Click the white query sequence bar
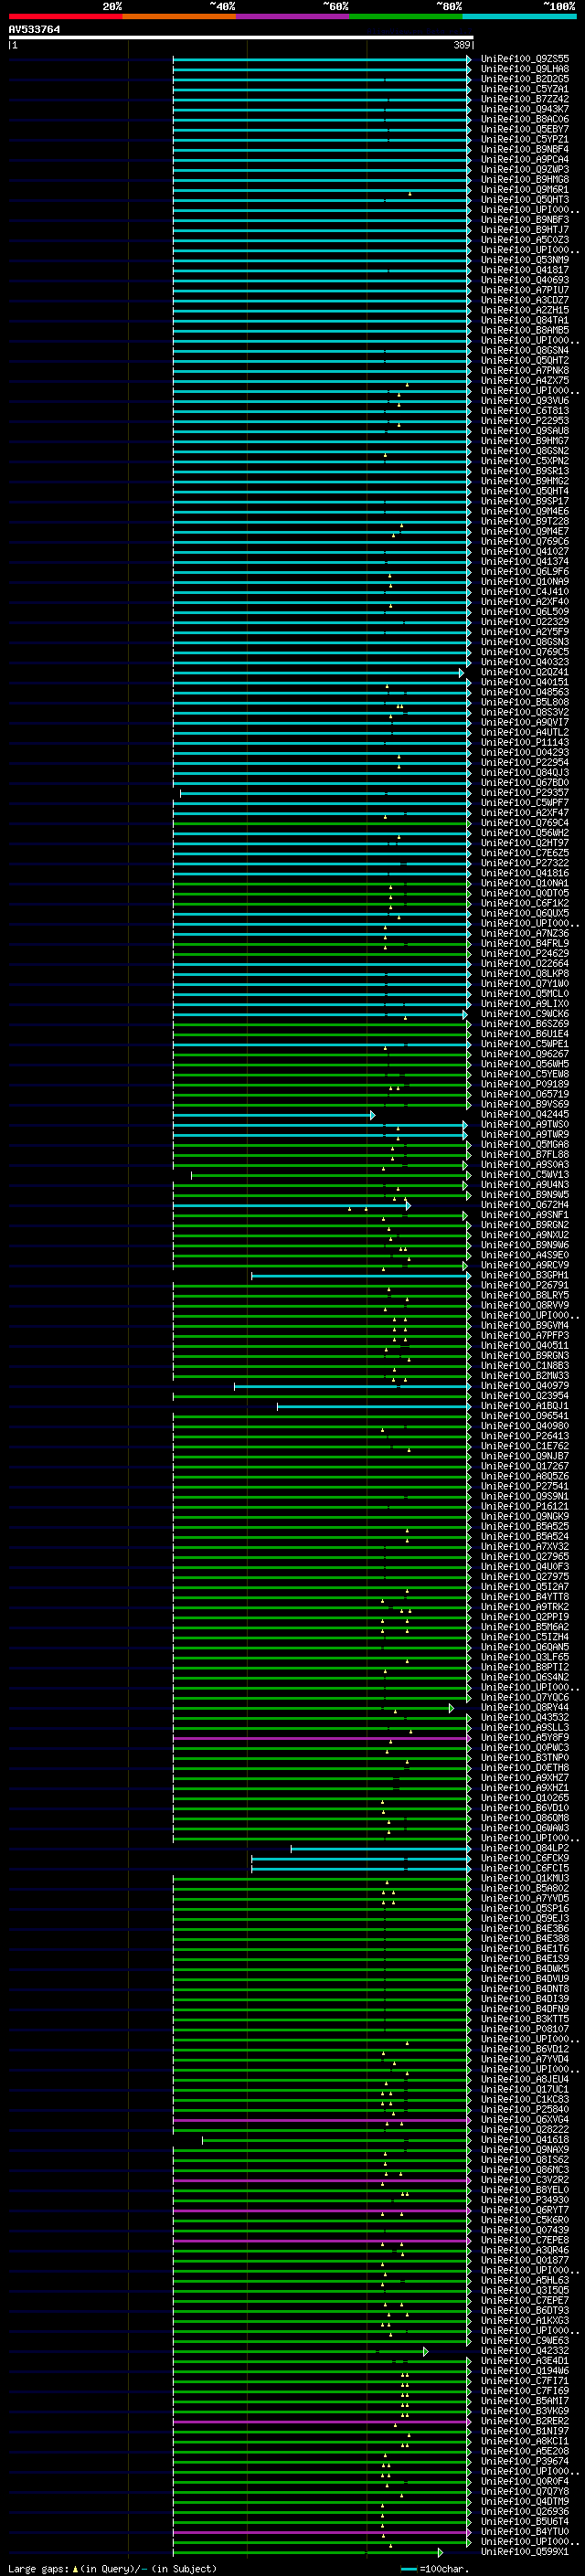Screen dimensions: 585x2576 tap(241, 37)
